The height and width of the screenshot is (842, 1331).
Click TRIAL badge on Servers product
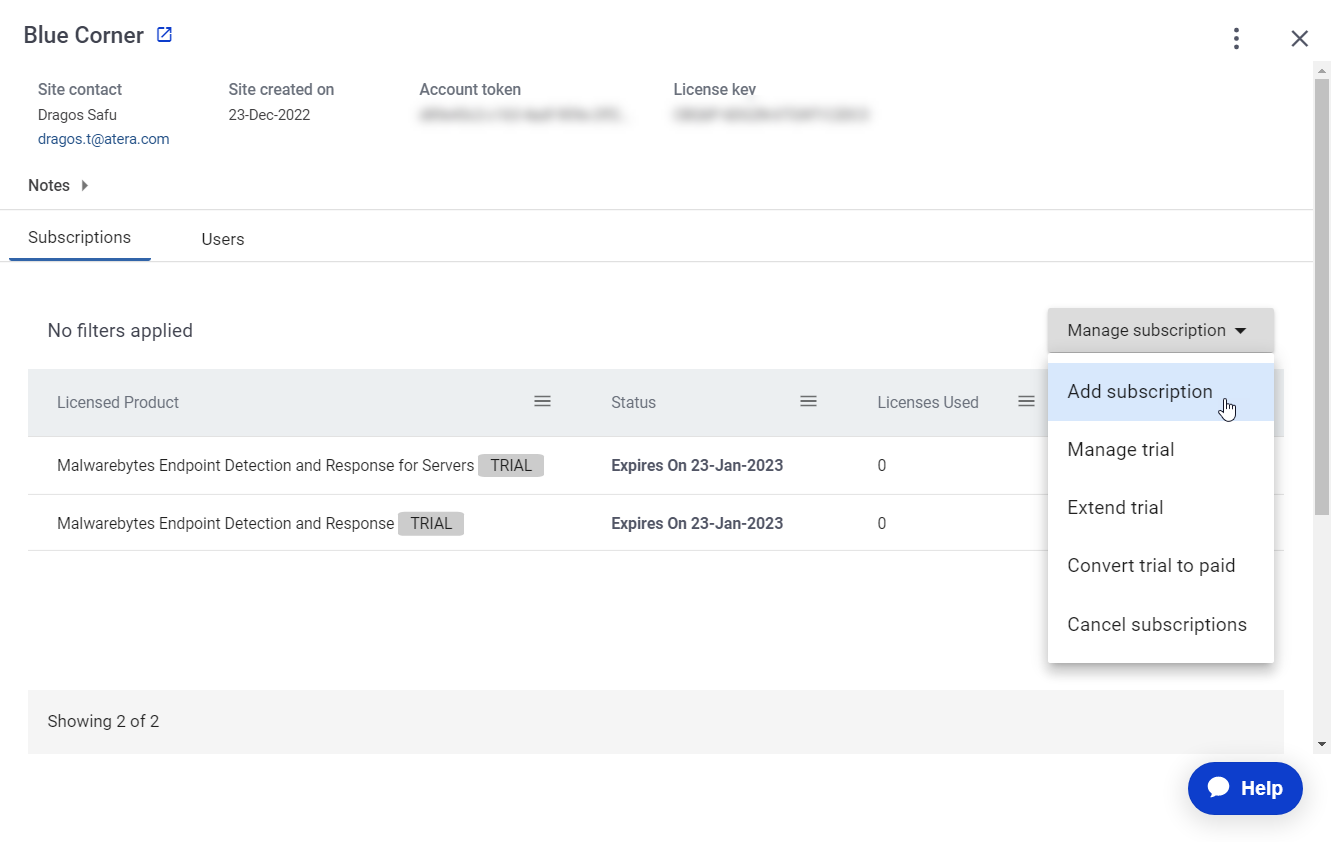coord(511,465)
